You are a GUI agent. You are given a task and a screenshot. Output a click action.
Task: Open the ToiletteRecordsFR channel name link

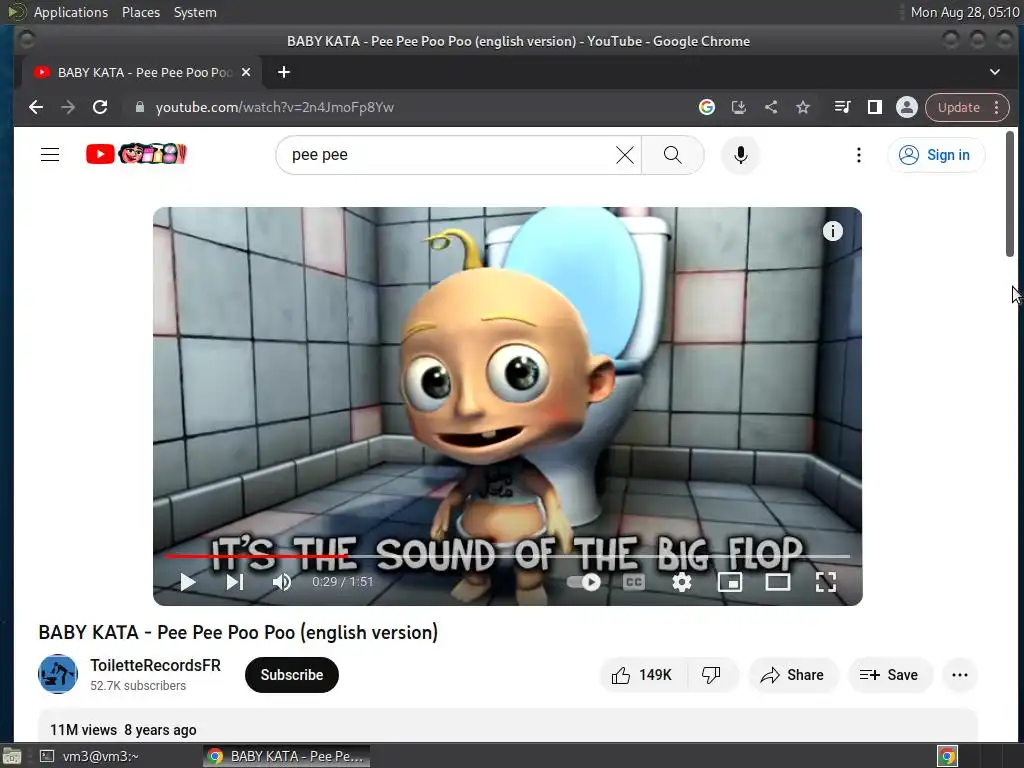pyautogui.click(x=155, y=665)
